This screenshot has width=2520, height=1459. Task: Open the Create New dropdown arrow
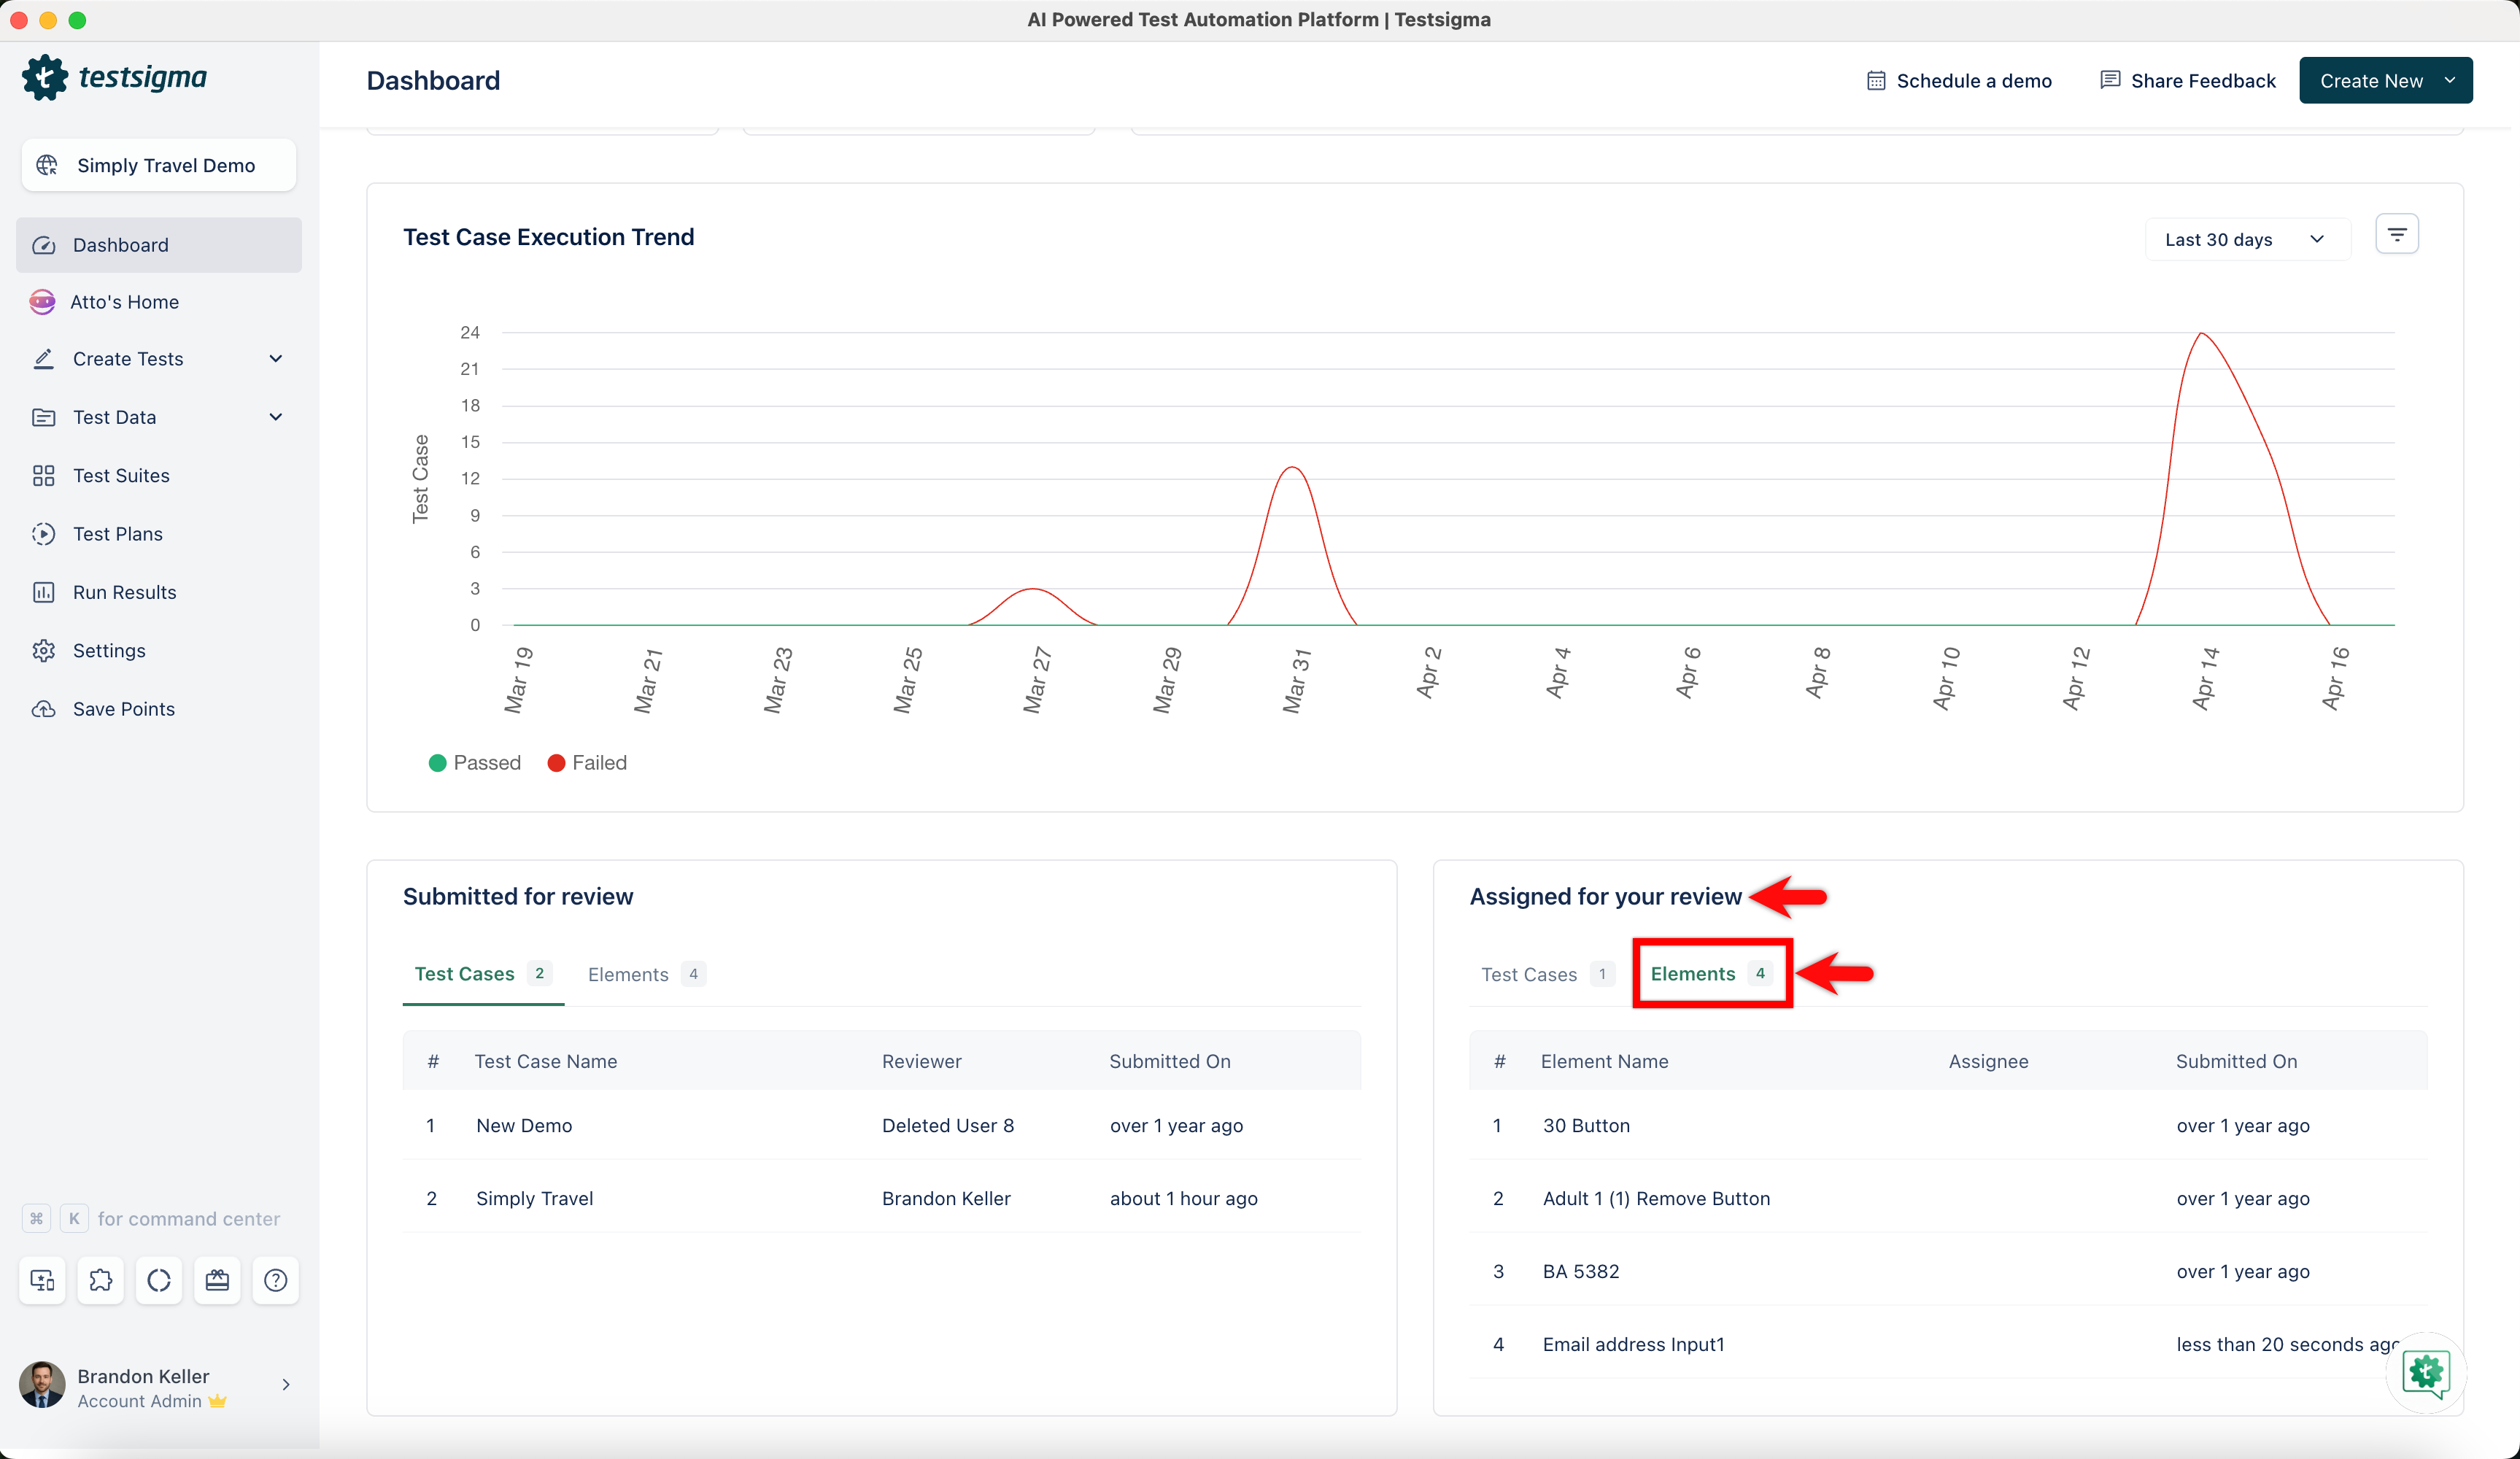[2449, 81]
